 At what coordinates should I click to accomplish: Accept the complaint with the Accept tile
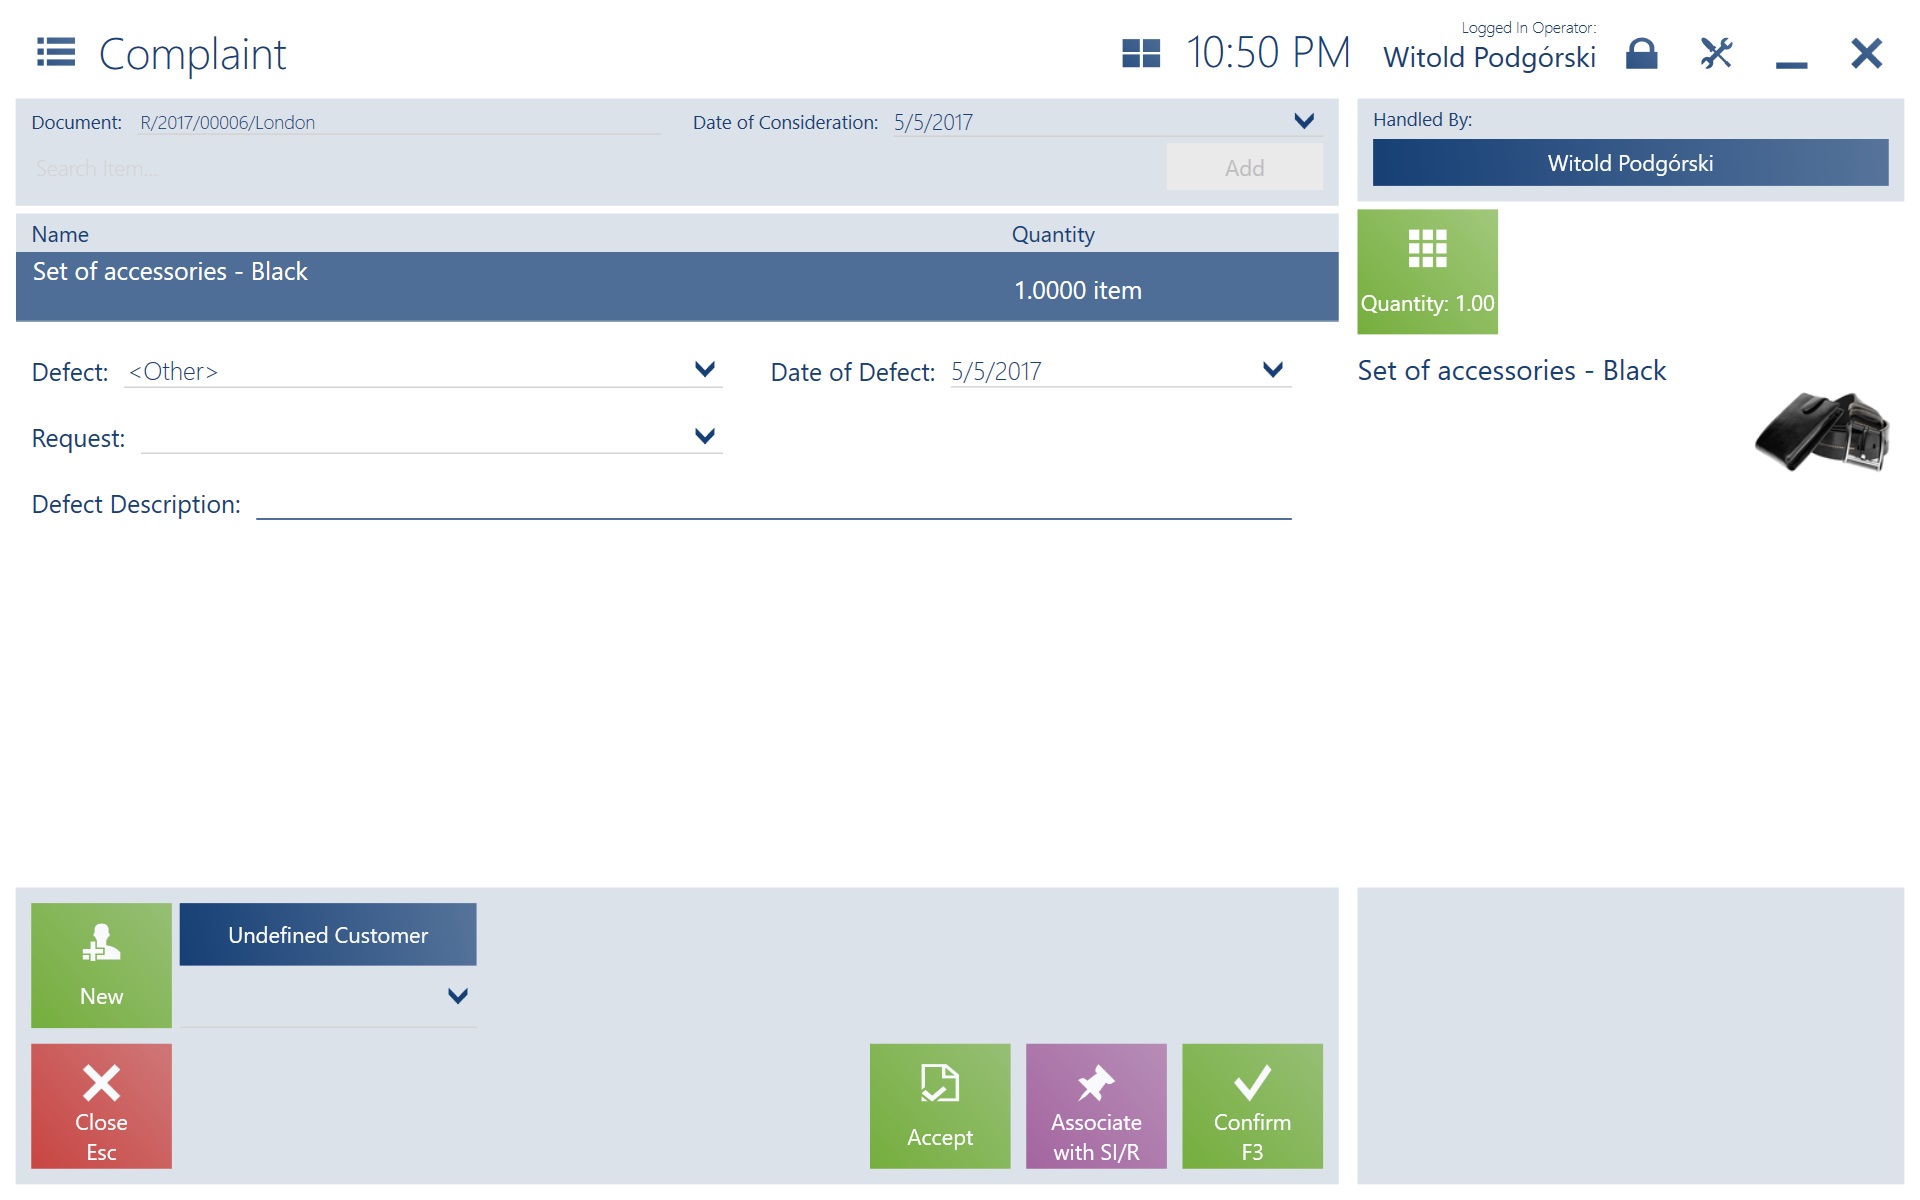pyautogui.click(x=939, y=1106)
